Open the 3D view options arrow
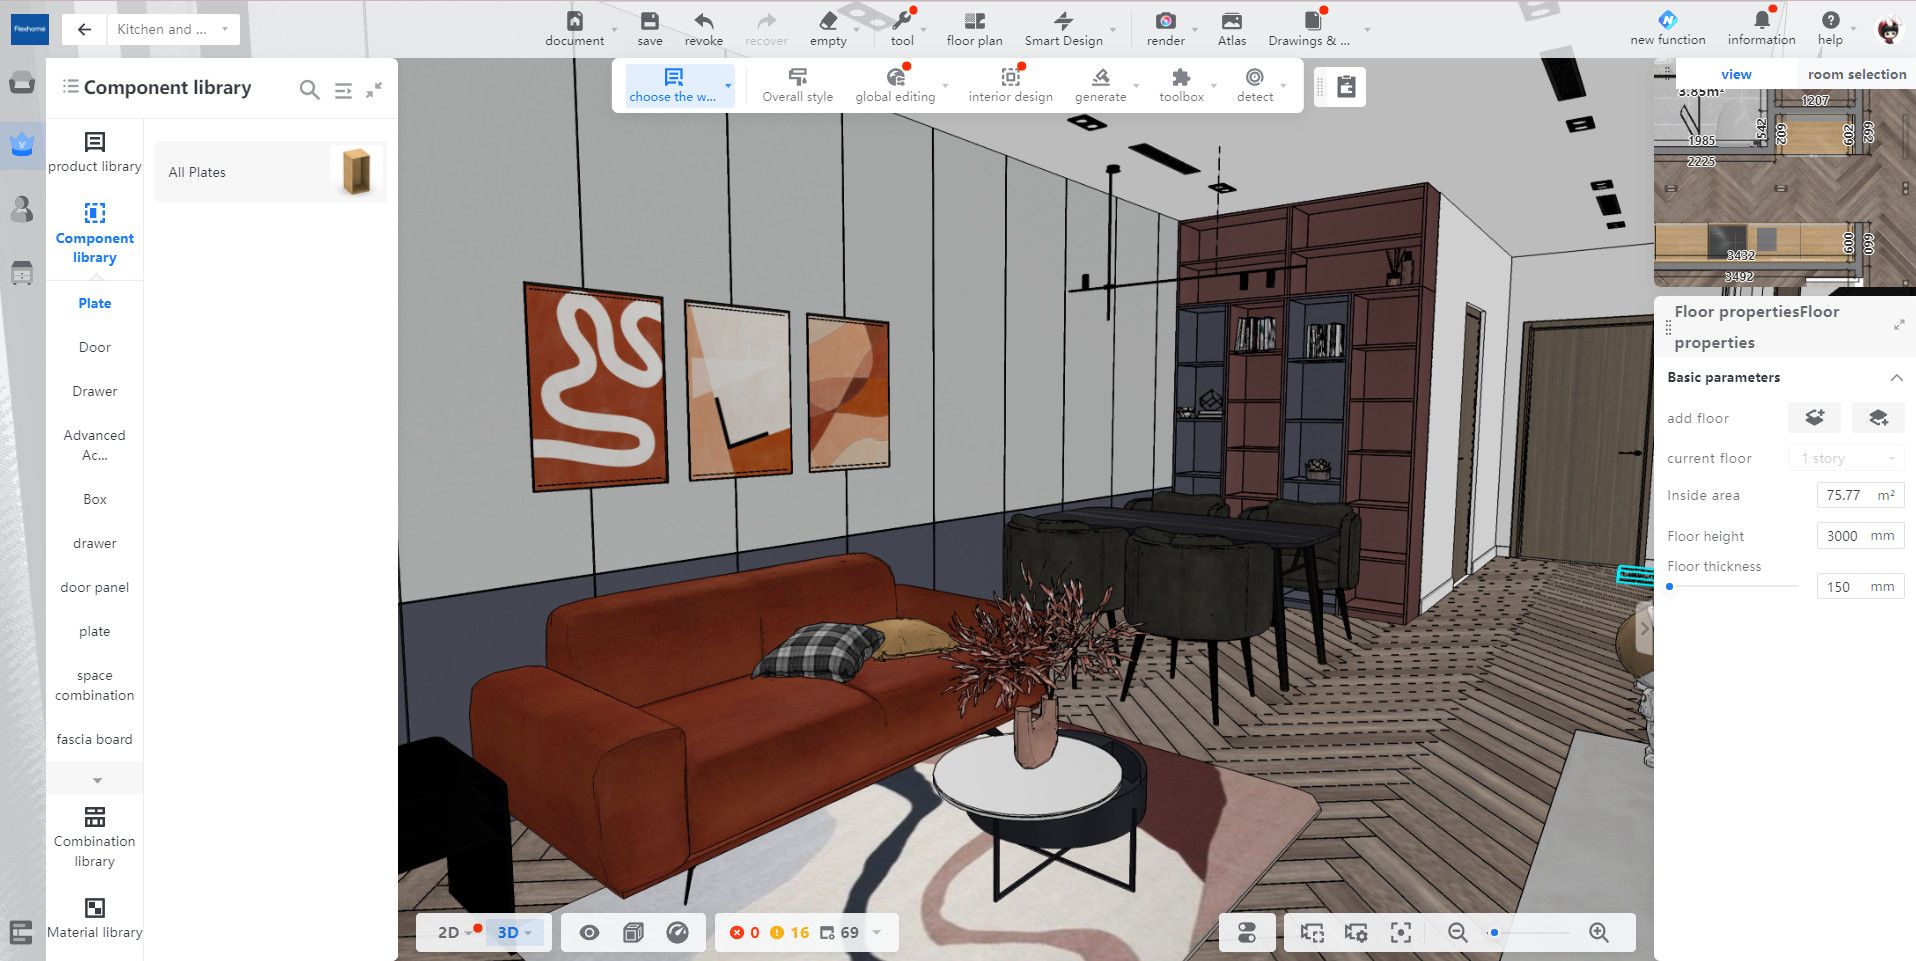The height and width of the screenshot is (961, 1916). pyautogui.click(x=528, y=933)
